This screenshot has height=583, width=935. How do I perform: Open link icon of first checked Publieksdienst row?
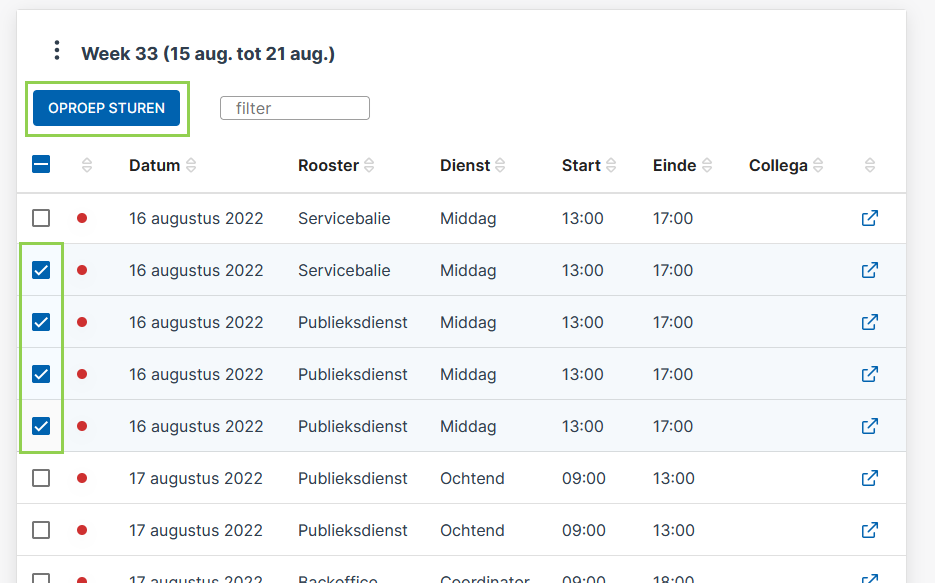coord(869,322)
